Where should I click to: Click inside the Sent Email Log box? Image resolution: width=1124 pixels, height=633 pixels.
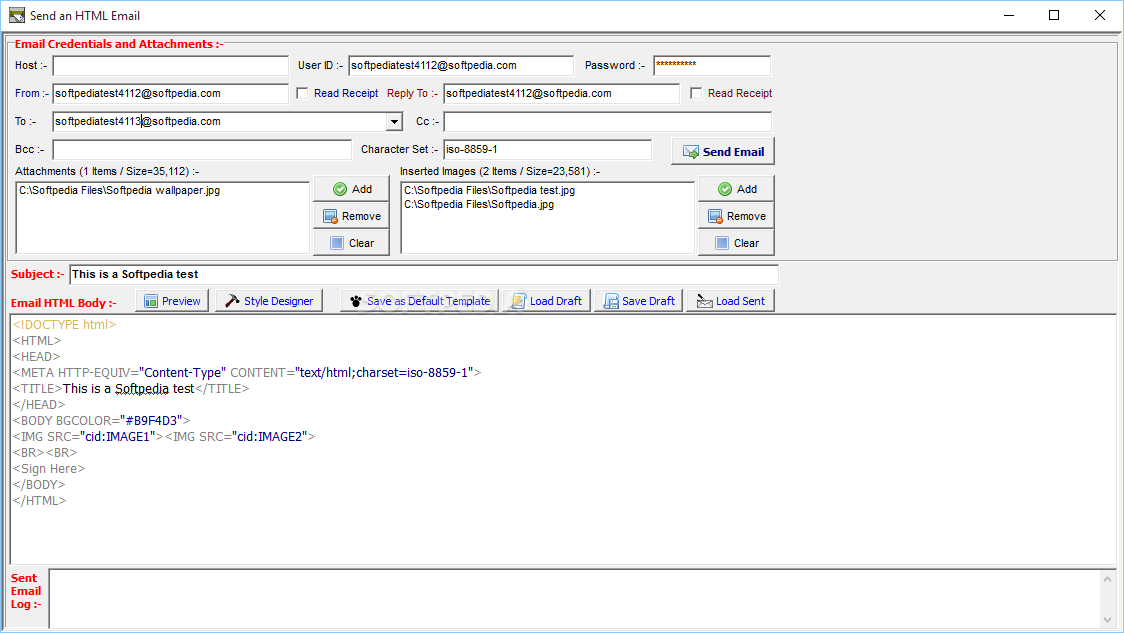(x=573, y=599)
